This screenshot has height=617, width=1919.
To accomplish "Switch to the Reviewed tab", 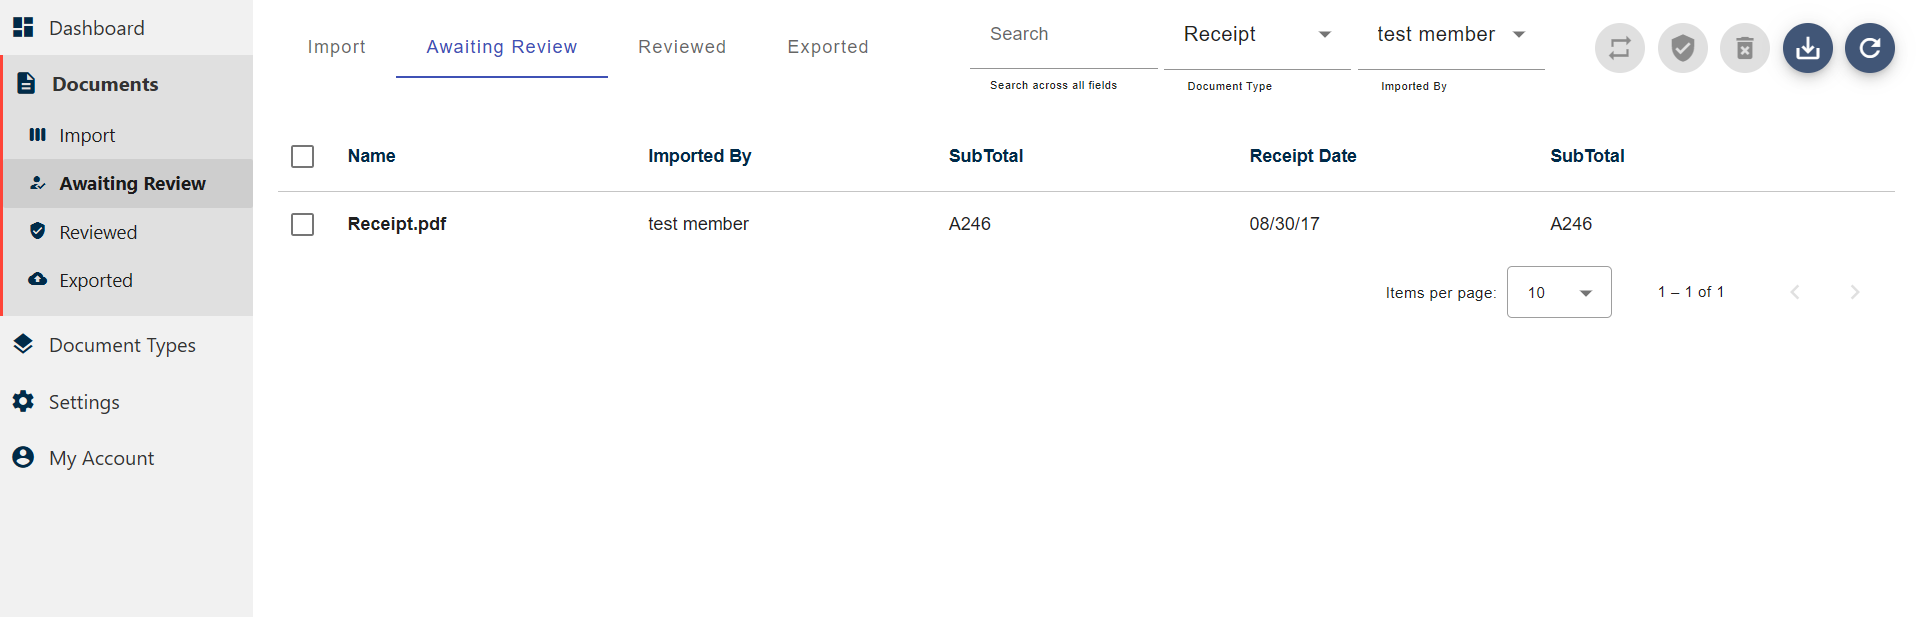I will 682,47.
